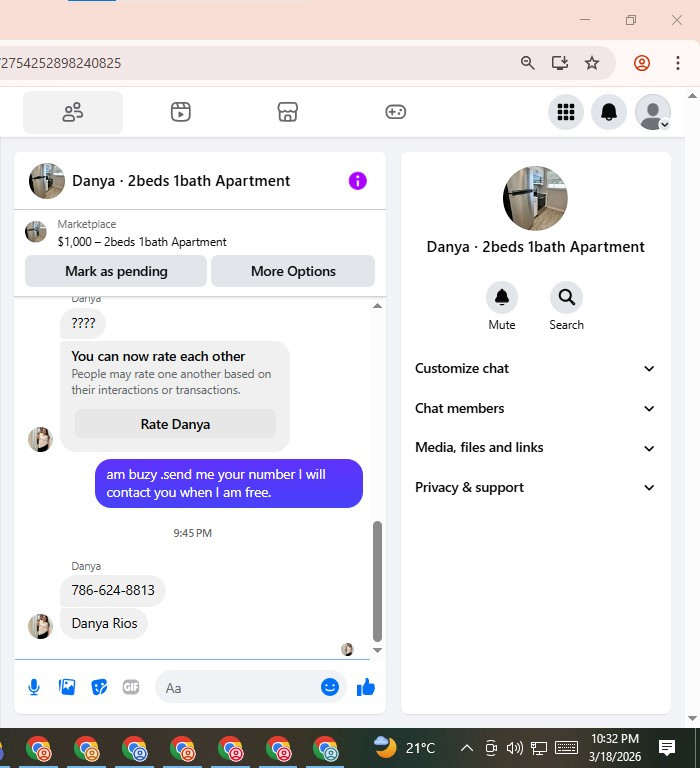Click the install app icon in address bar

pyautogui.click(x=560, y=63)
